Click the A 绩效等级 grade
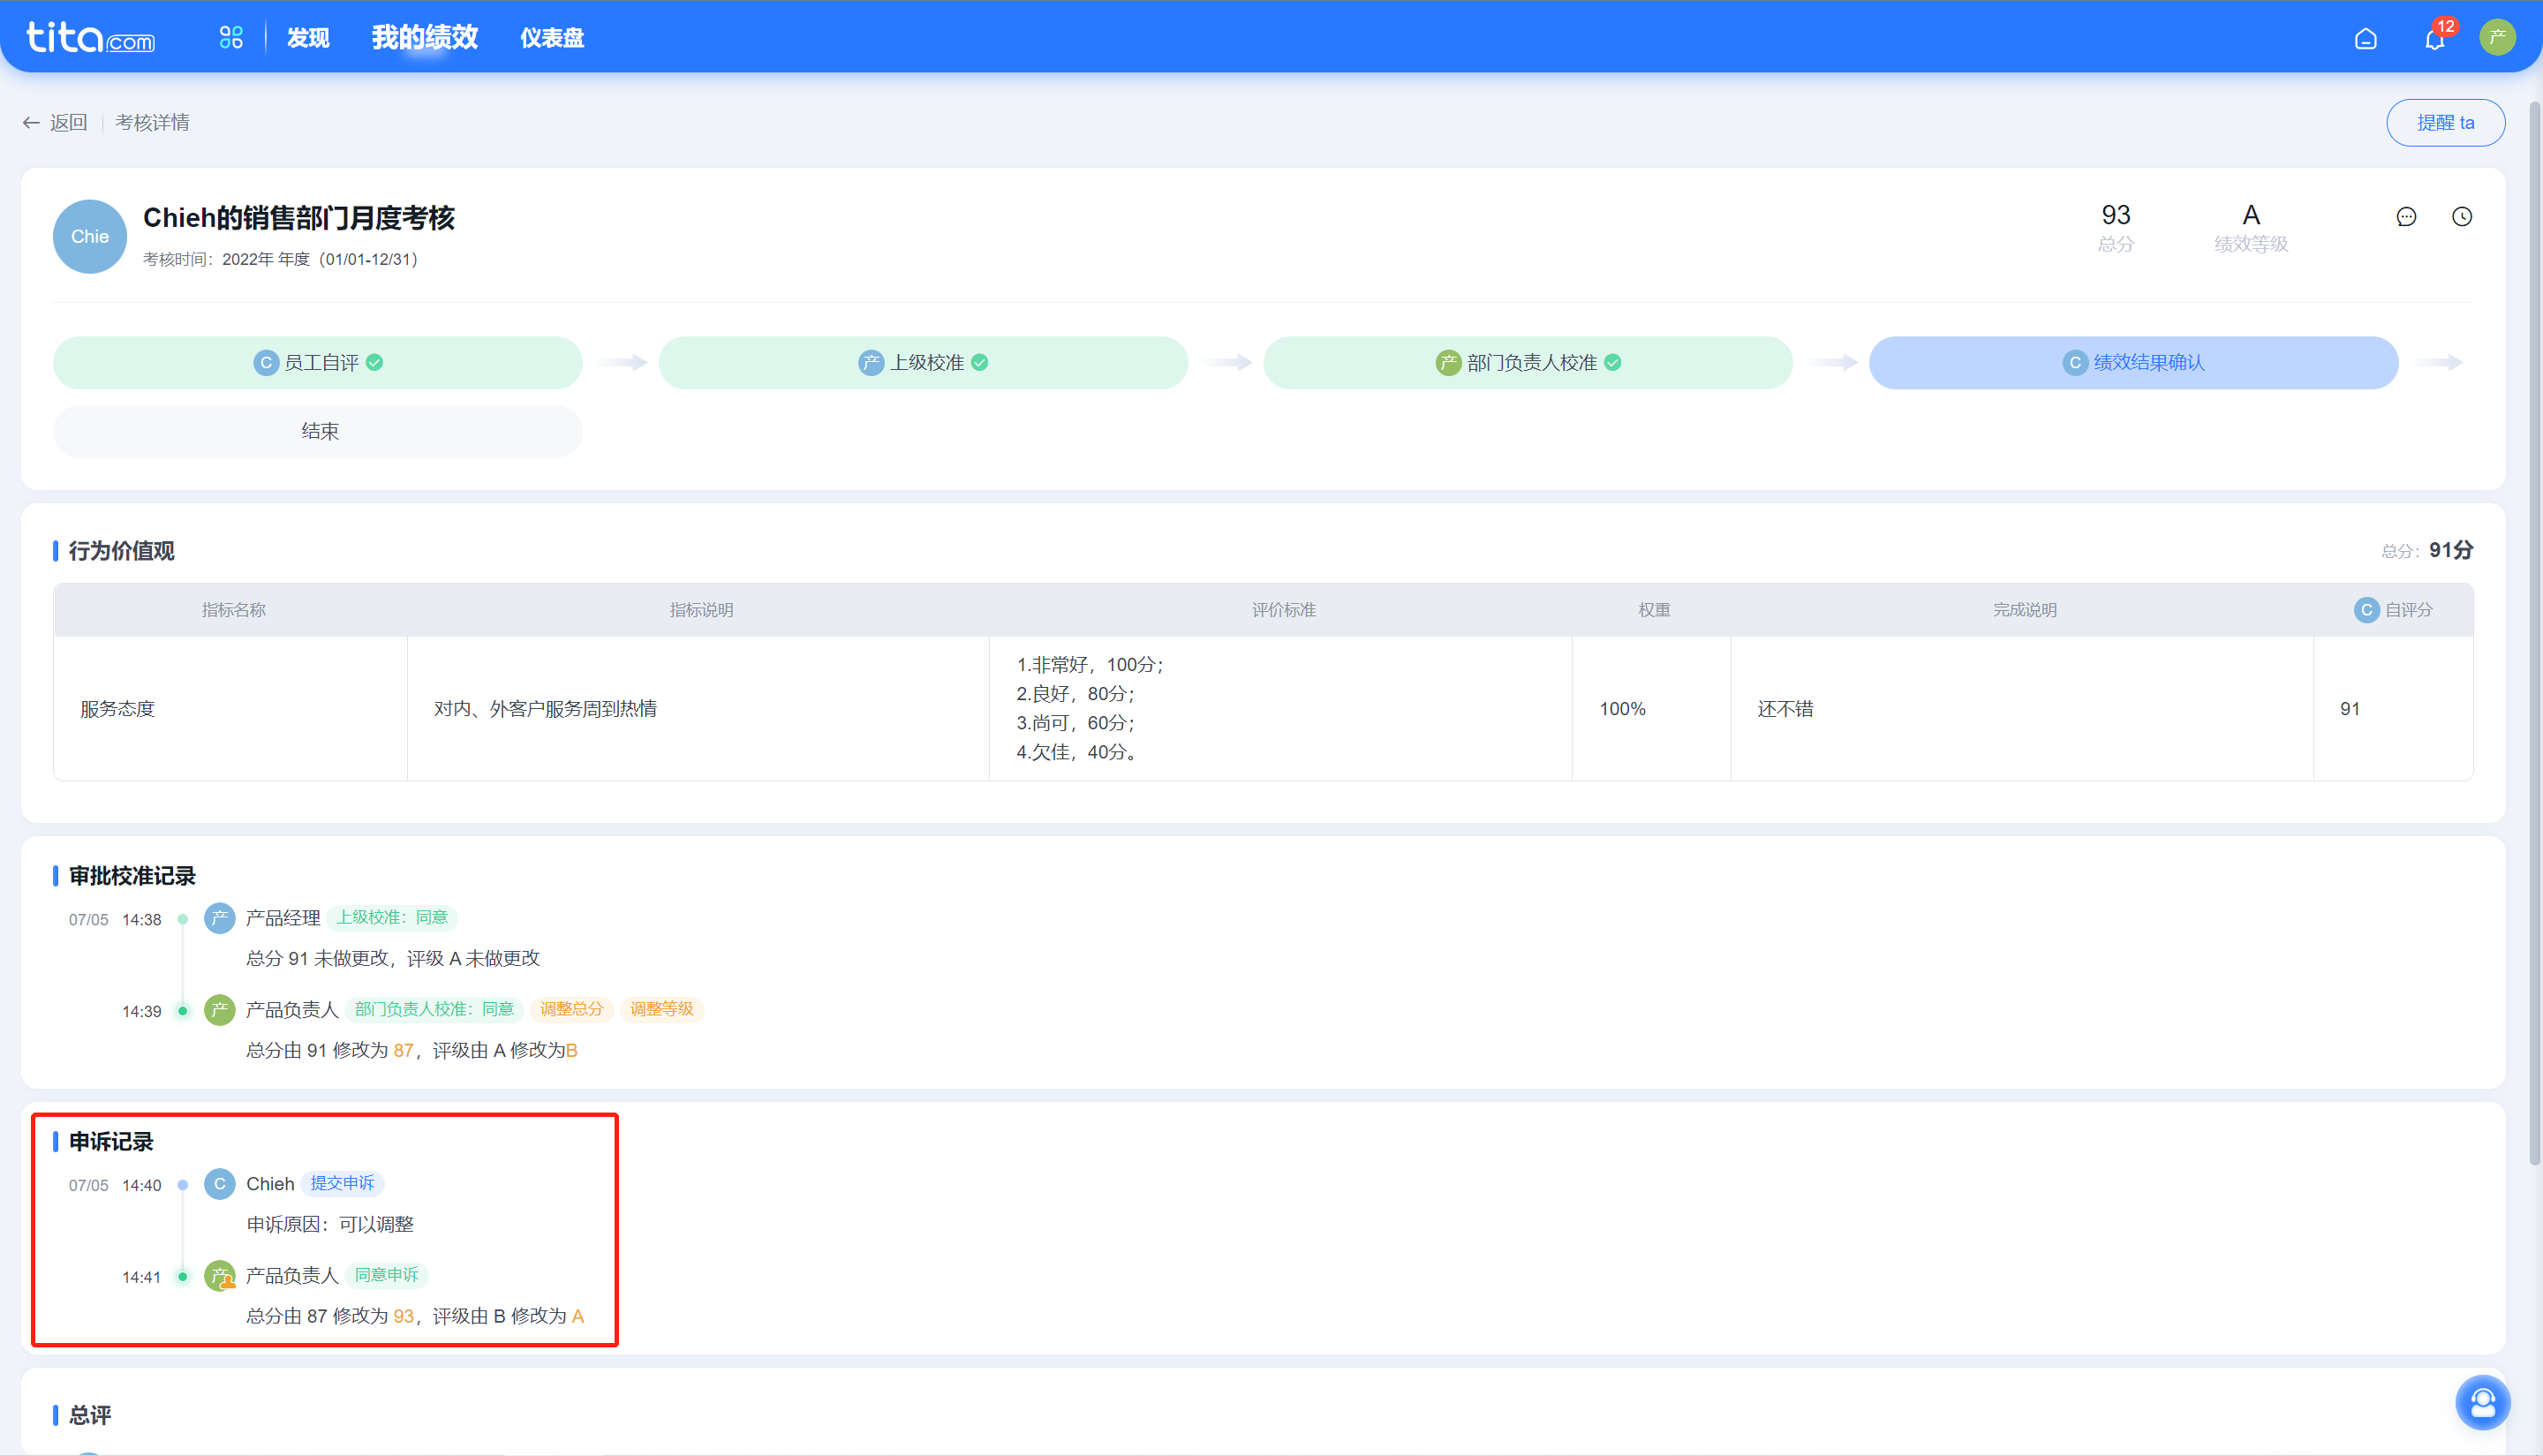2543x1456 pixels. [x=2251, y=227]
